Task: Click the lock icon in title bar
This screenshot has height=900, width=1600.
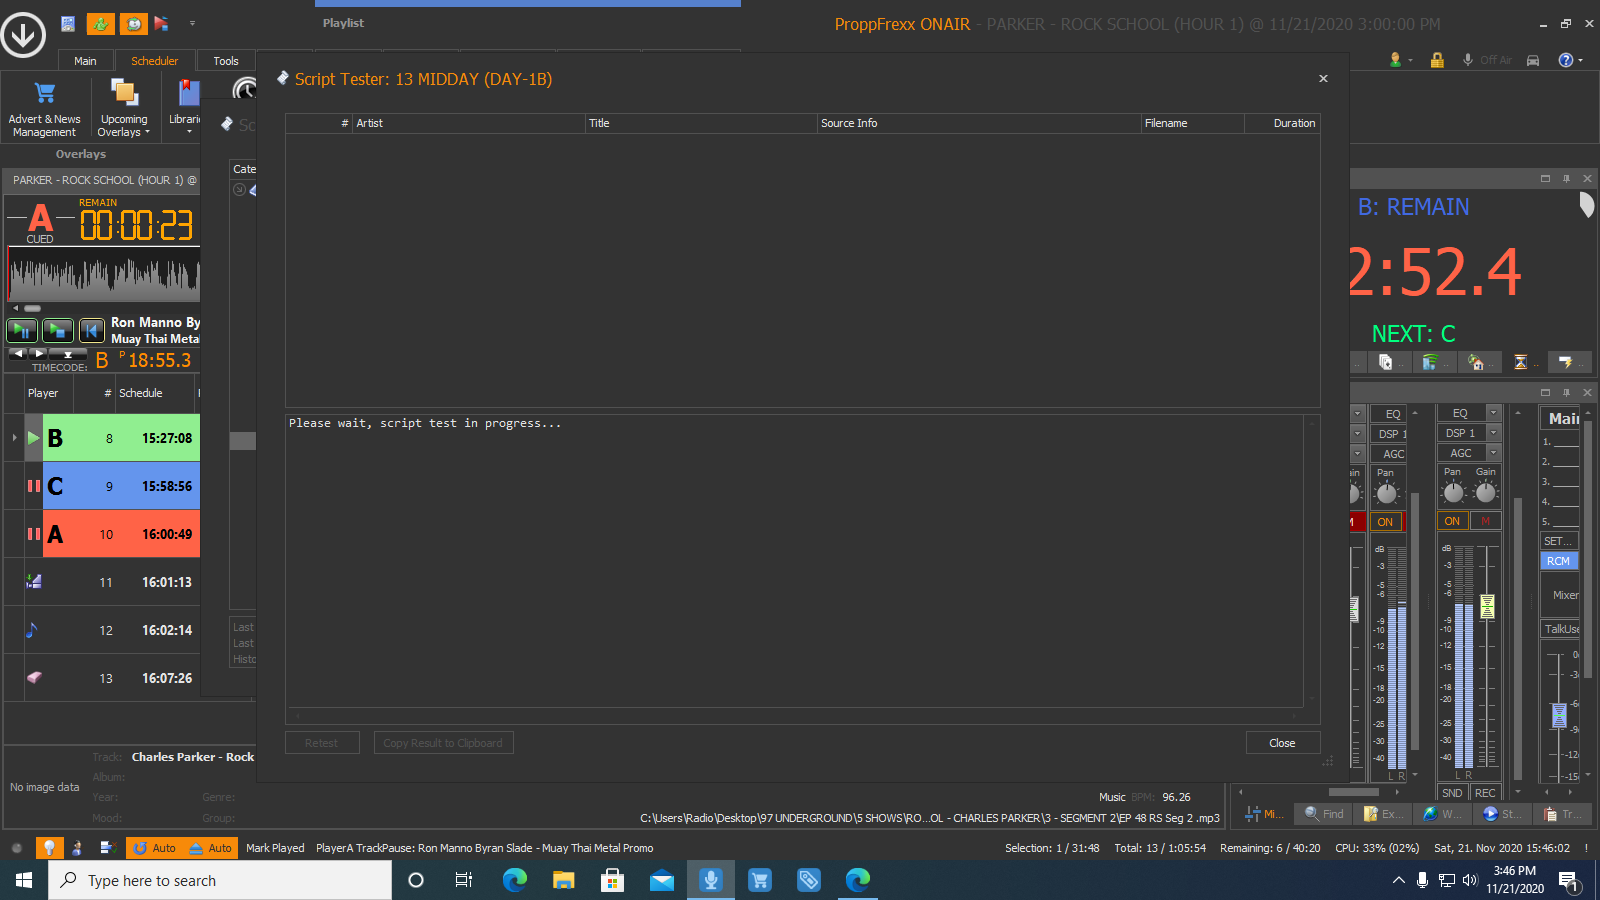Action: [x=1437, y=60]
